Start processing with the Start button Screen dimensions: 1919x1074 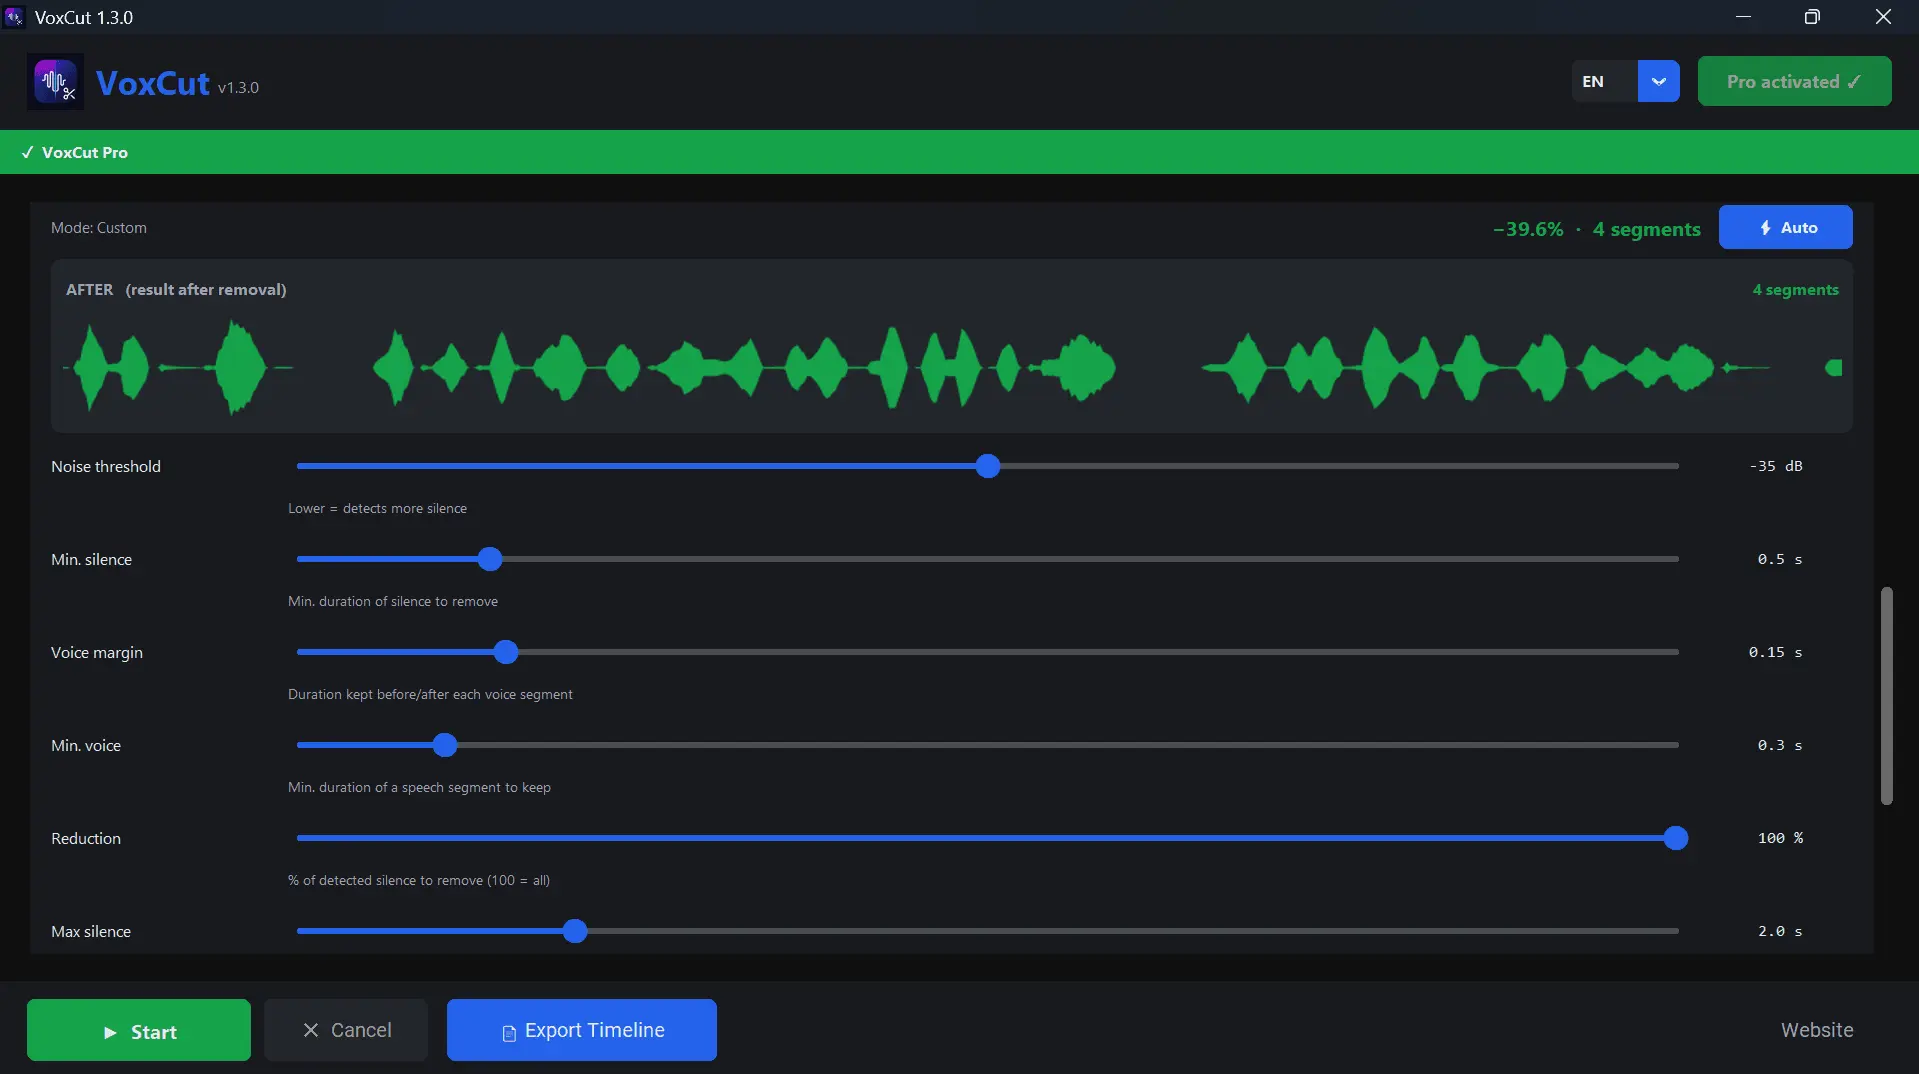(139, 1030)
